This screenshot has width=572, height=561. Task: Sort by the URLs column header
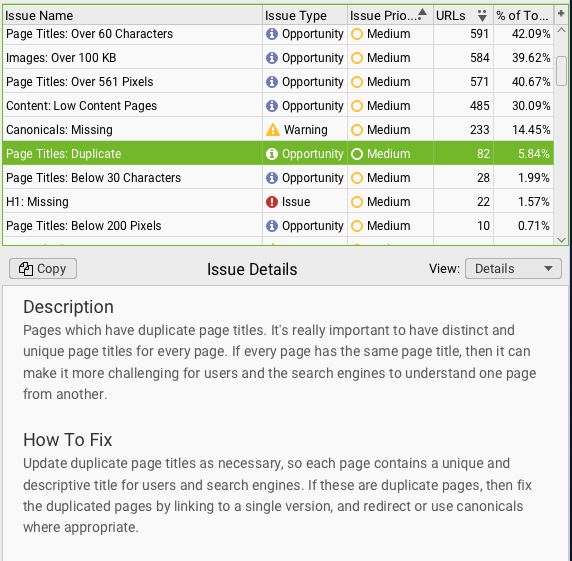(463, 15)
